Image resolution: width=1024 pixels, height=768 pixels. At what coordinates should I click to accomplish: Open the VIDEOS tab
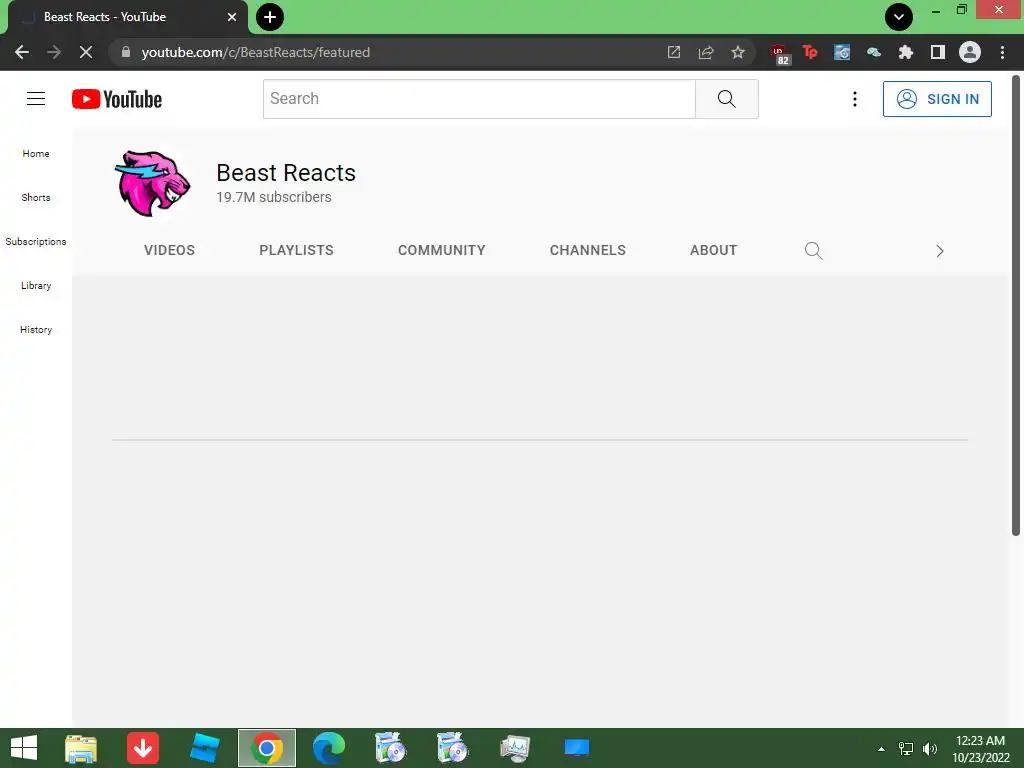coord(169,250)
